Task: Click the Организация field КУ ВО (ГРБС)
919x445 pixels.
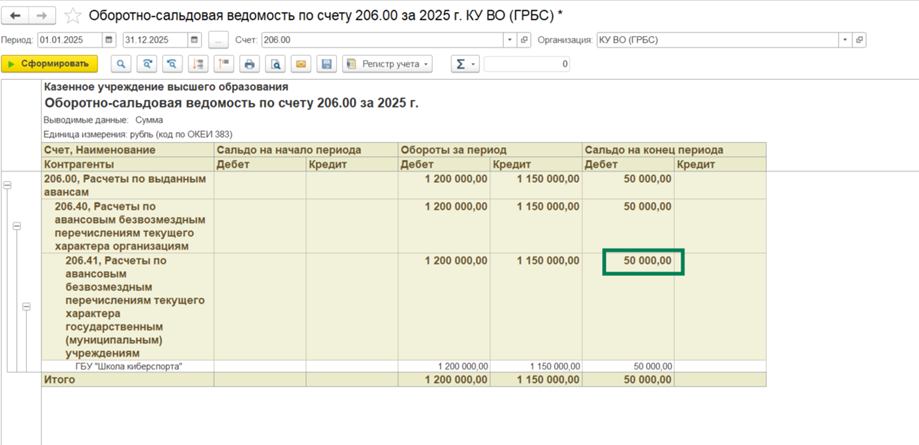Action: (x=718, y=40)
